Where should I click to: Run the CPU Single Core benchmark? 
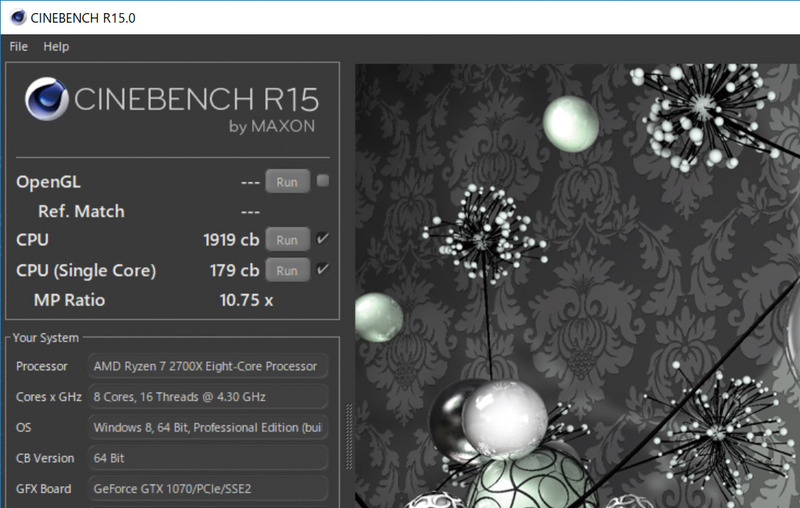click(287, 270)
